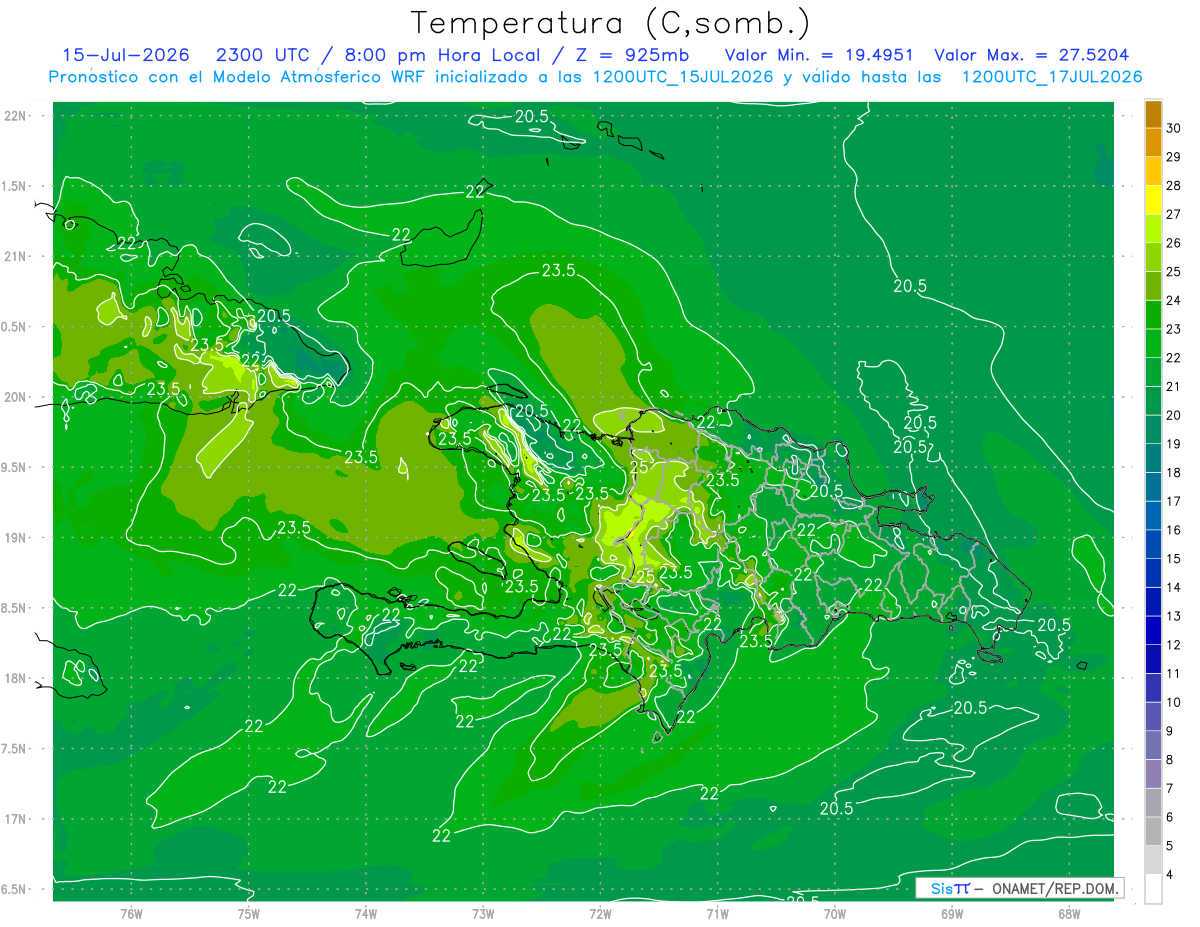Click 'Valor Max. = 27.5204'
Screen dimensions: 1200x927
1031,55
